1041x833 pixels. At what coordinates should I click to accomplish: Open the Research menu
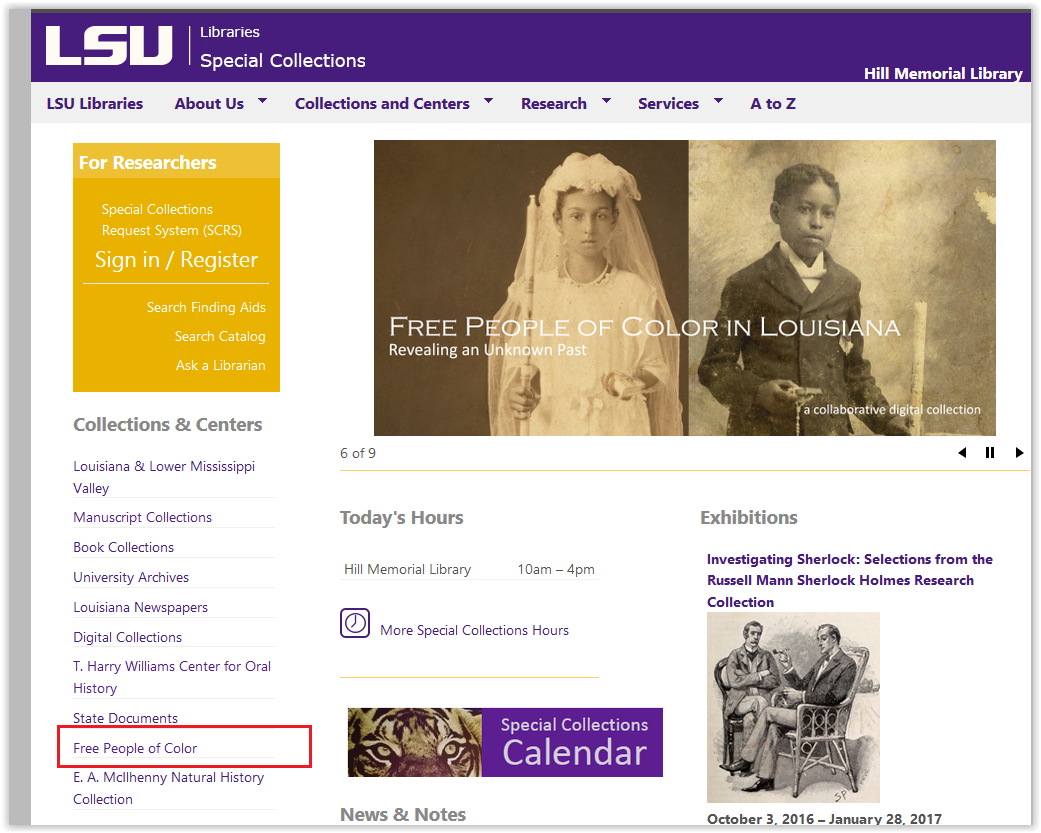point(554,104)
